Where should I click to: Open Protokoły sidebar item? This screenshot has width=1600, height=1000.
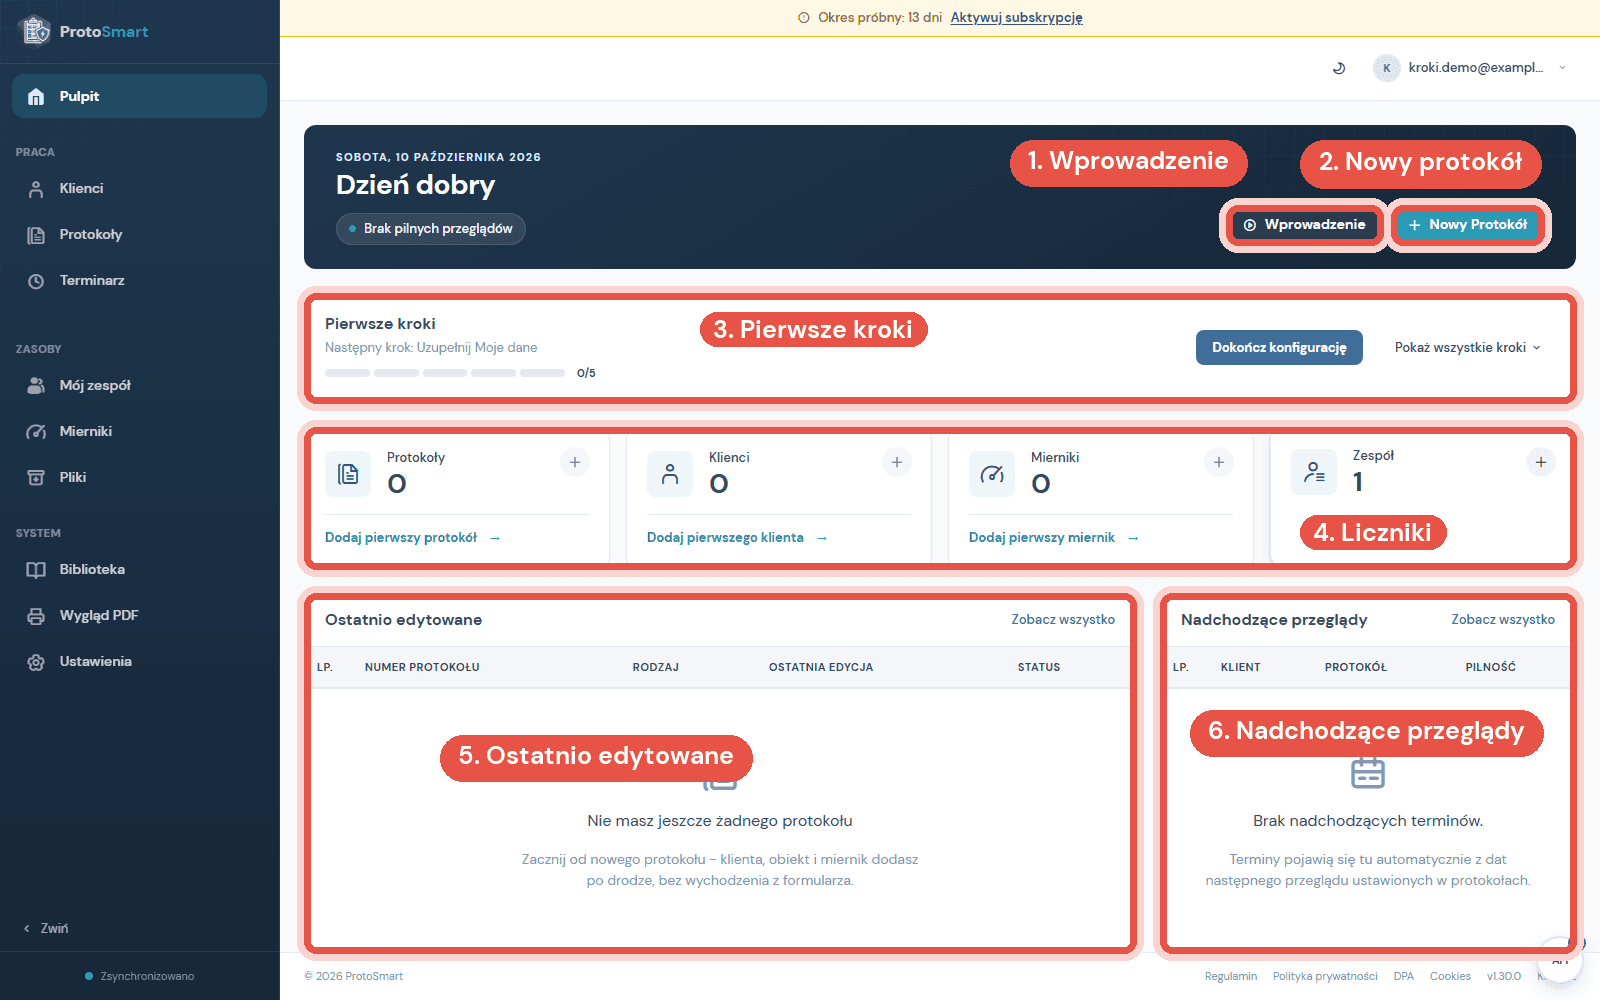pos(139,234)
